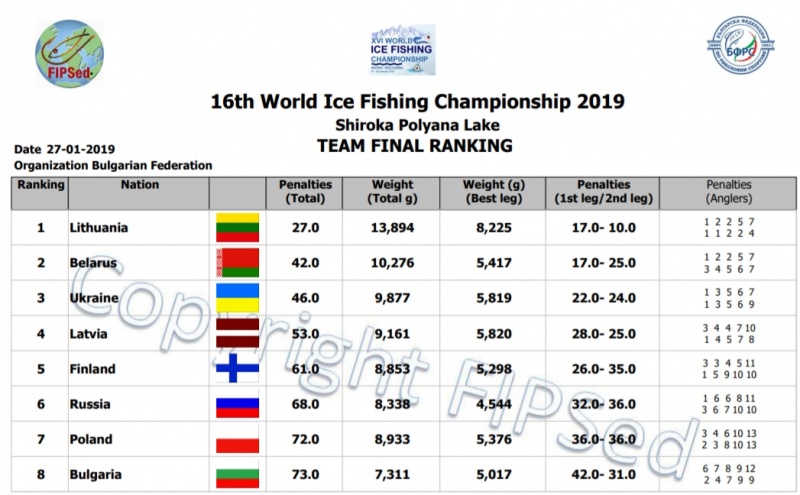Image resolution: width=800 pixels, height=495 pixels.
Task: Click the Lithuania flag
Action: tap(238, 228)
